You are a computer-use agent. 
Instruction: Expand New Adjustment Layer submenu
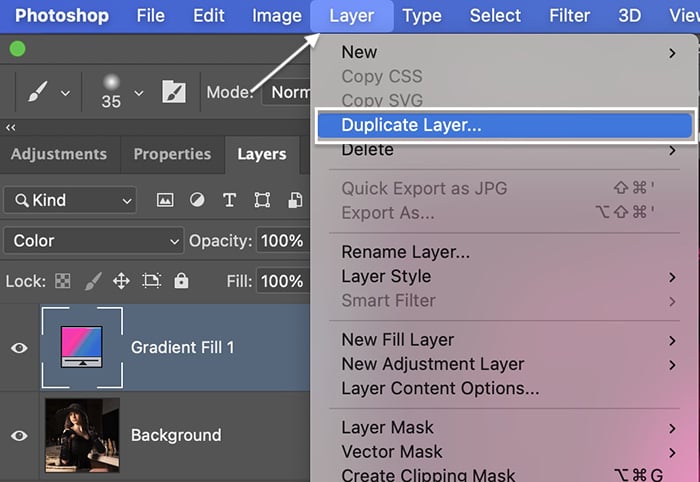(x=672, y=366)
